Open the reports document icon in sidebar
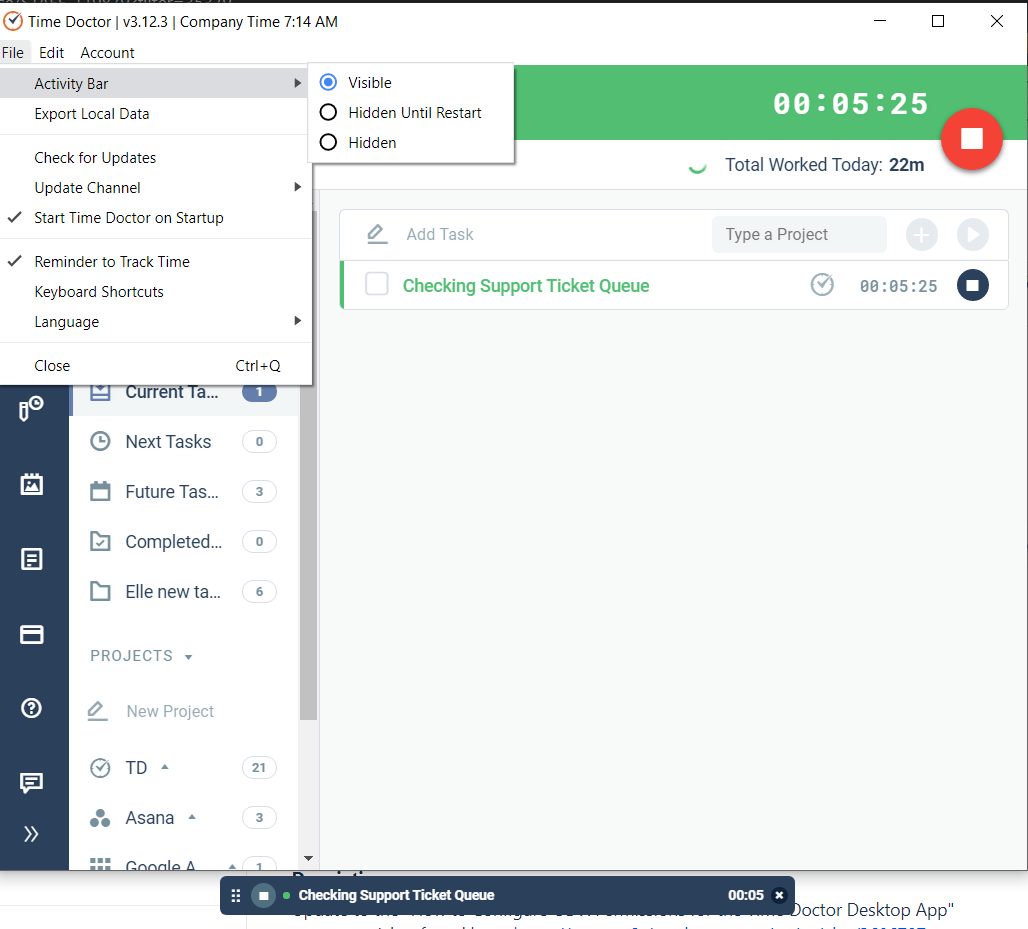The width and height of the screenshot is (1028, 929). click(x=31, y=559)
